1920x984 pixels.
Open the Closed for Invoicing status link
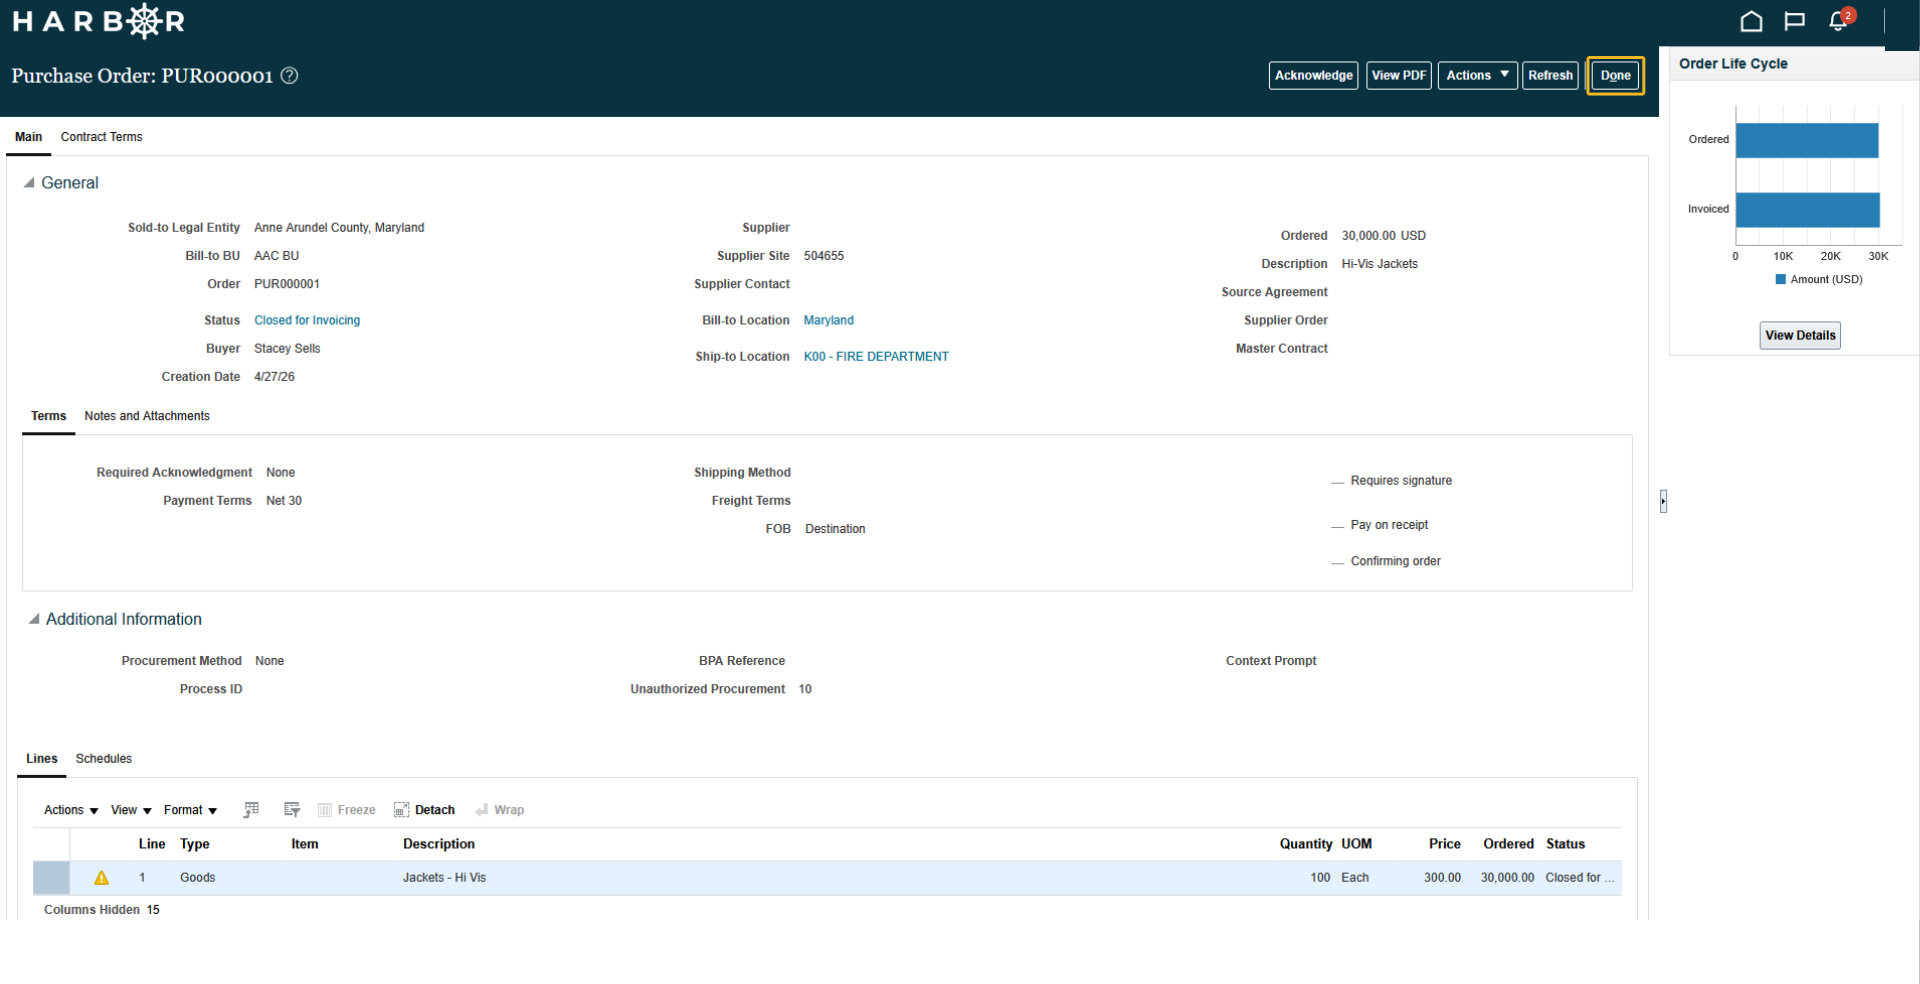[307, 321]
